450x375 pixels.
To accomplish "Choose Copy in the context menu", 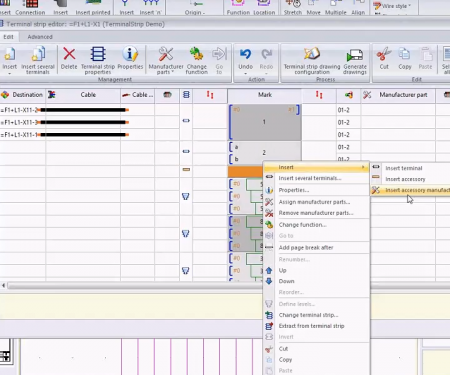I will [285, 360].
